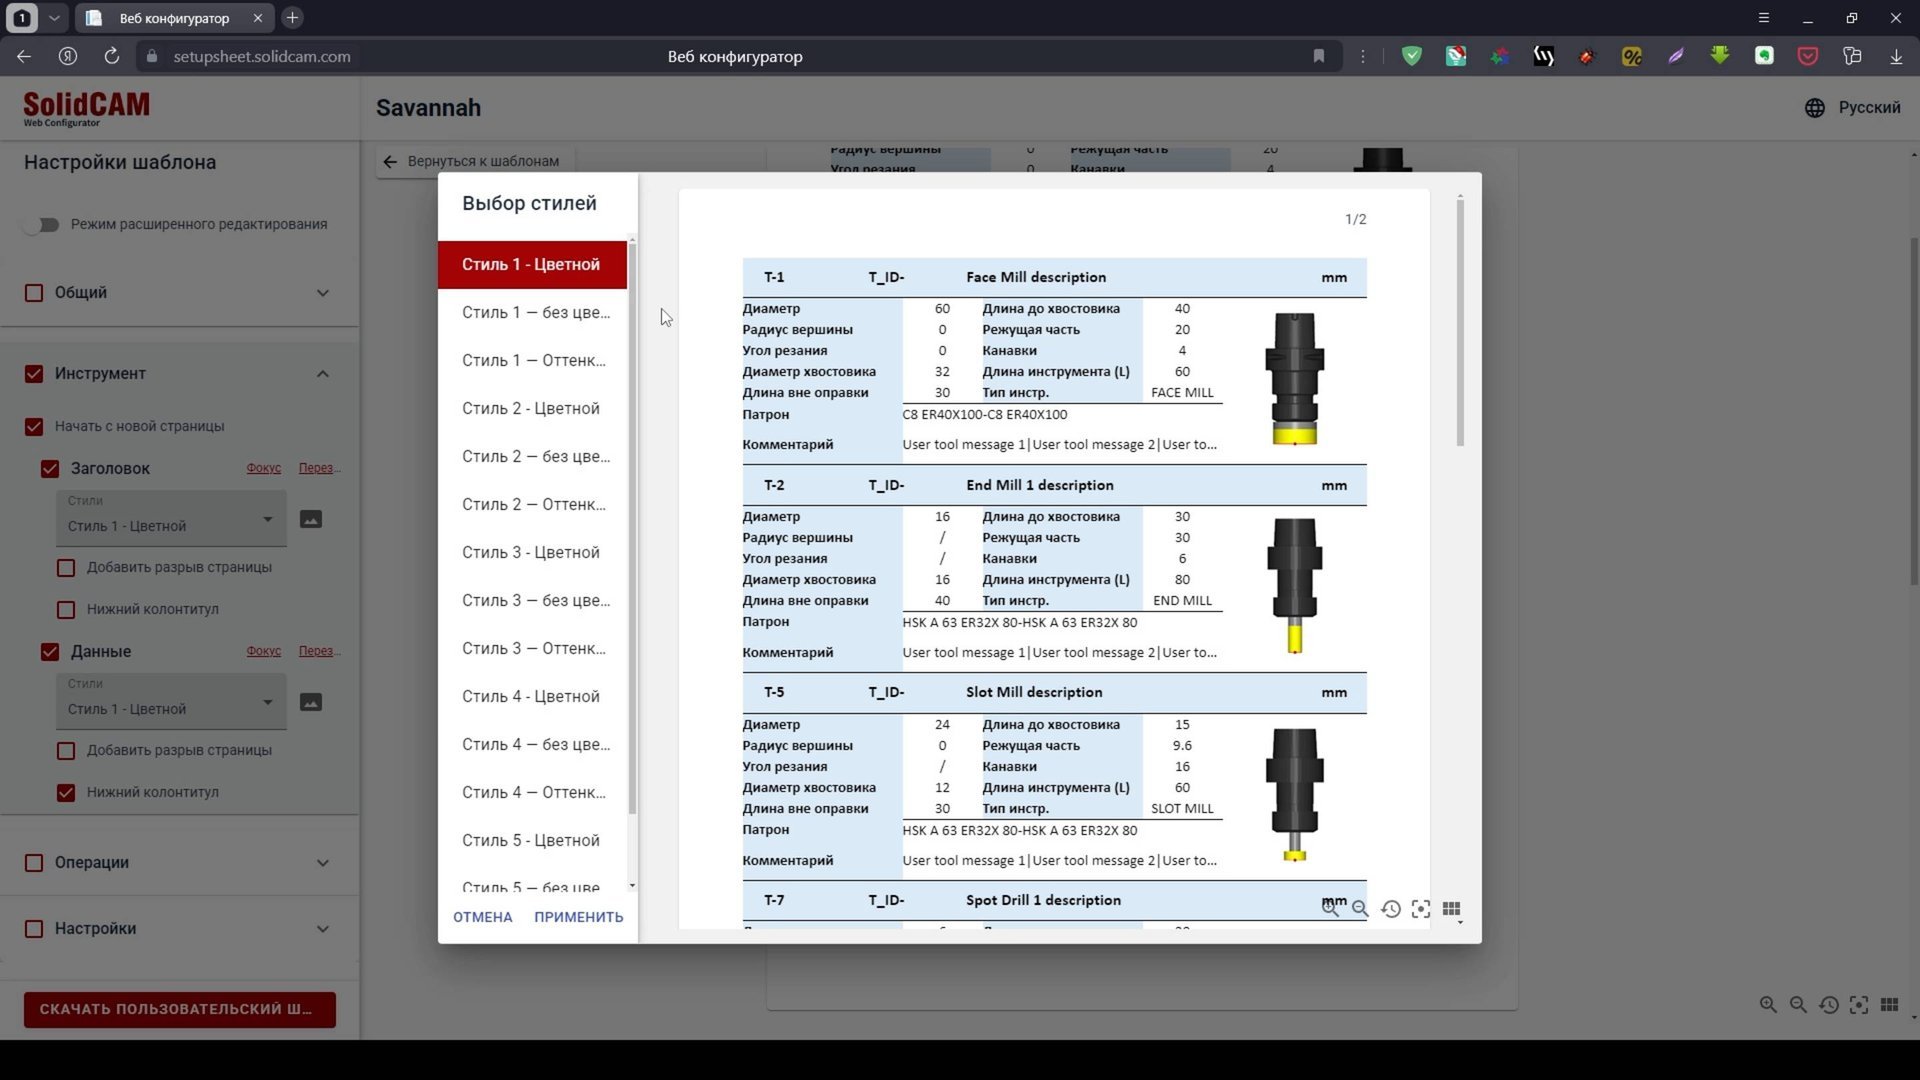This screenshot has width=1920, height=1080.
Task: Open the Заголовок styles dropdown
Action: (170, 519)
